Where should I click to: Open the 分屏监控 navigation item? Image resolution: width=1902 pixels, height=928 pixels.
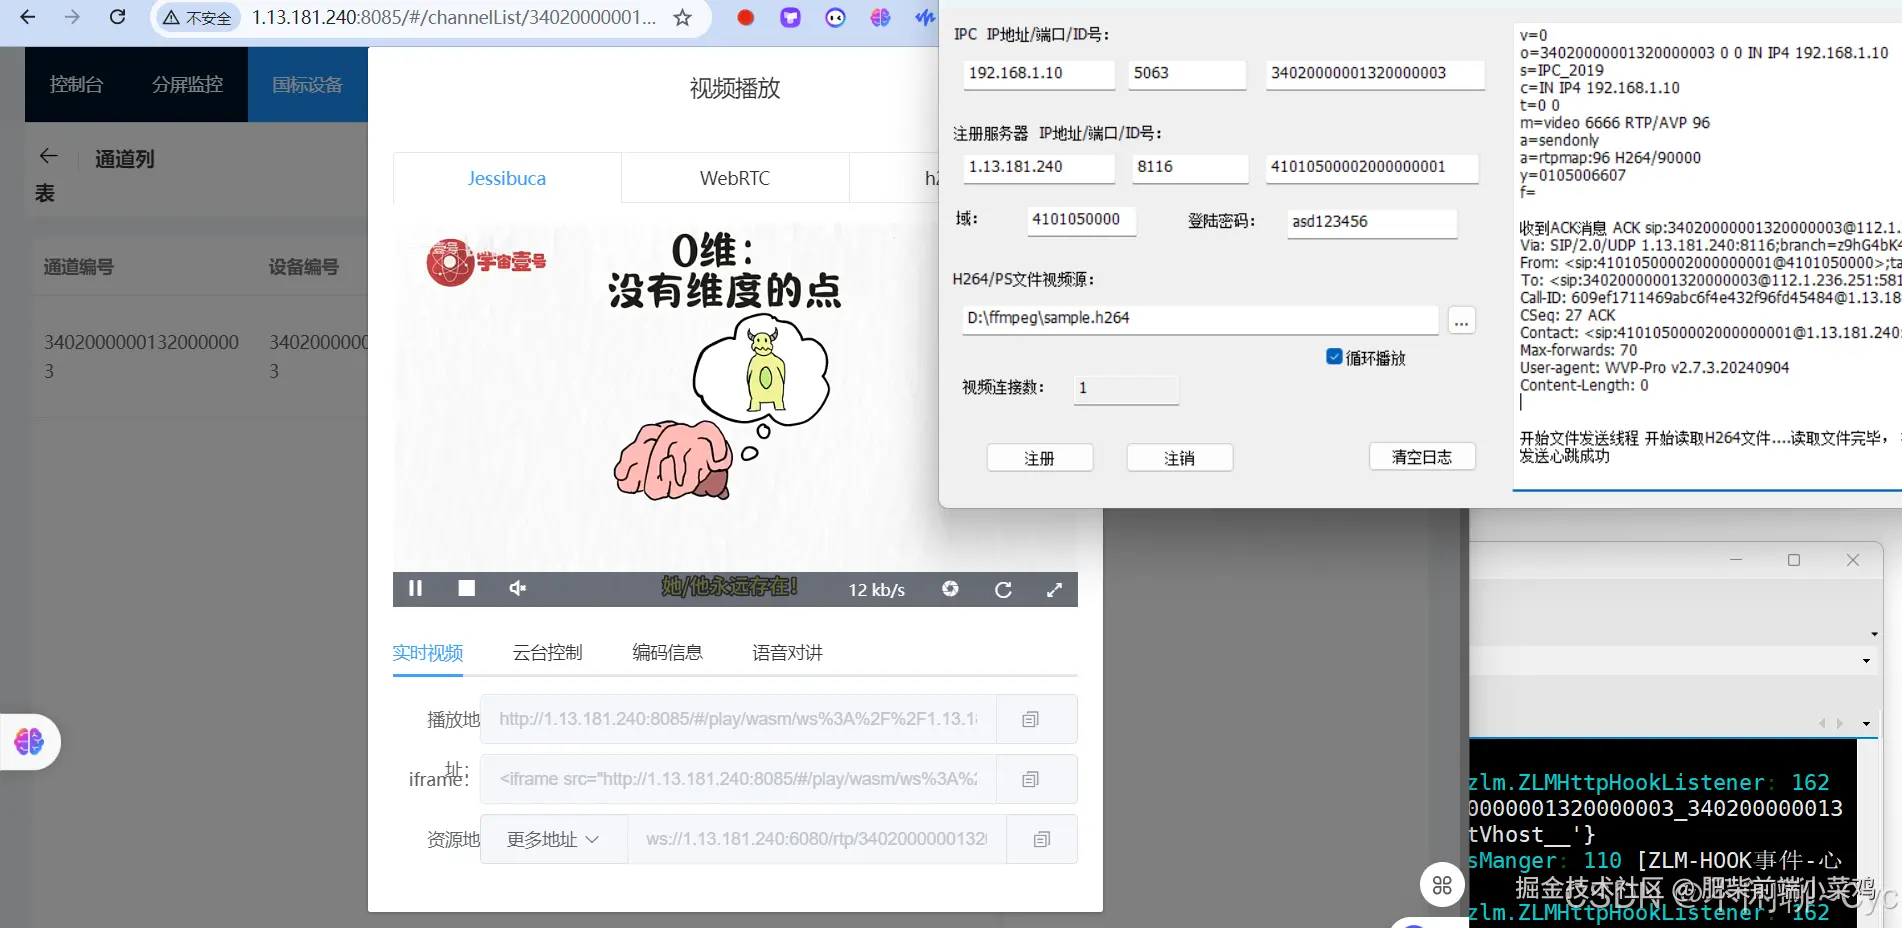(x=188, y=85)
